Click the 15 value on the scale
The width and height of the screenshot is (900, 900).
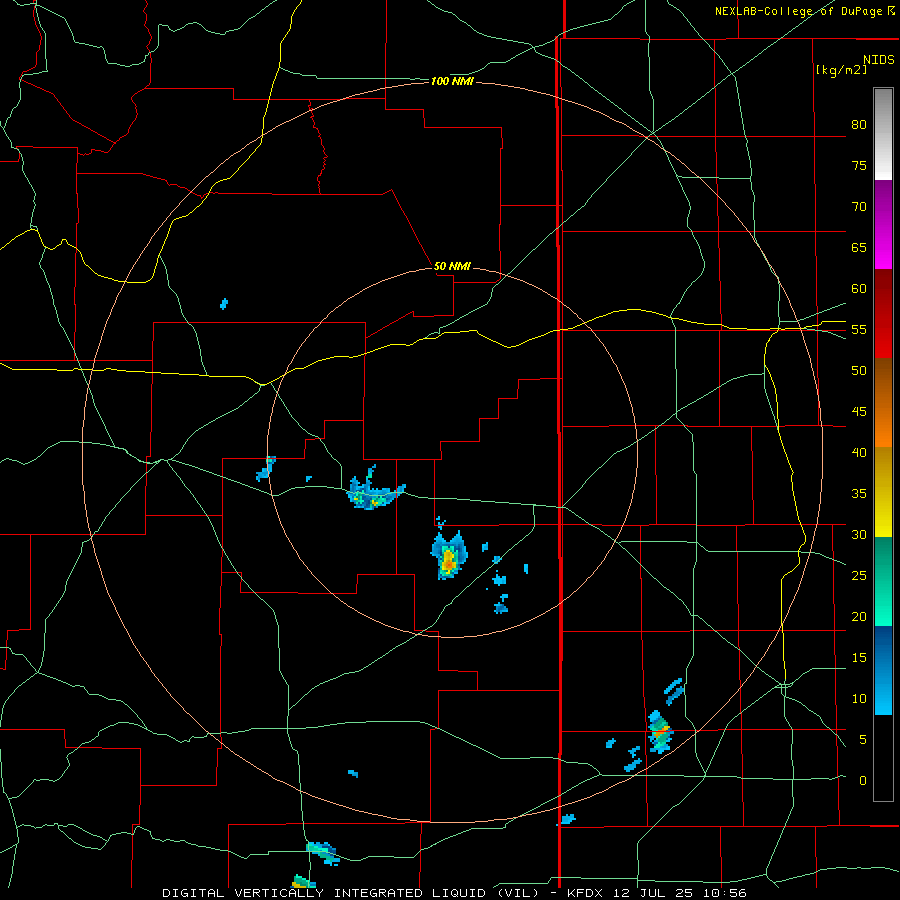point(859,658)
